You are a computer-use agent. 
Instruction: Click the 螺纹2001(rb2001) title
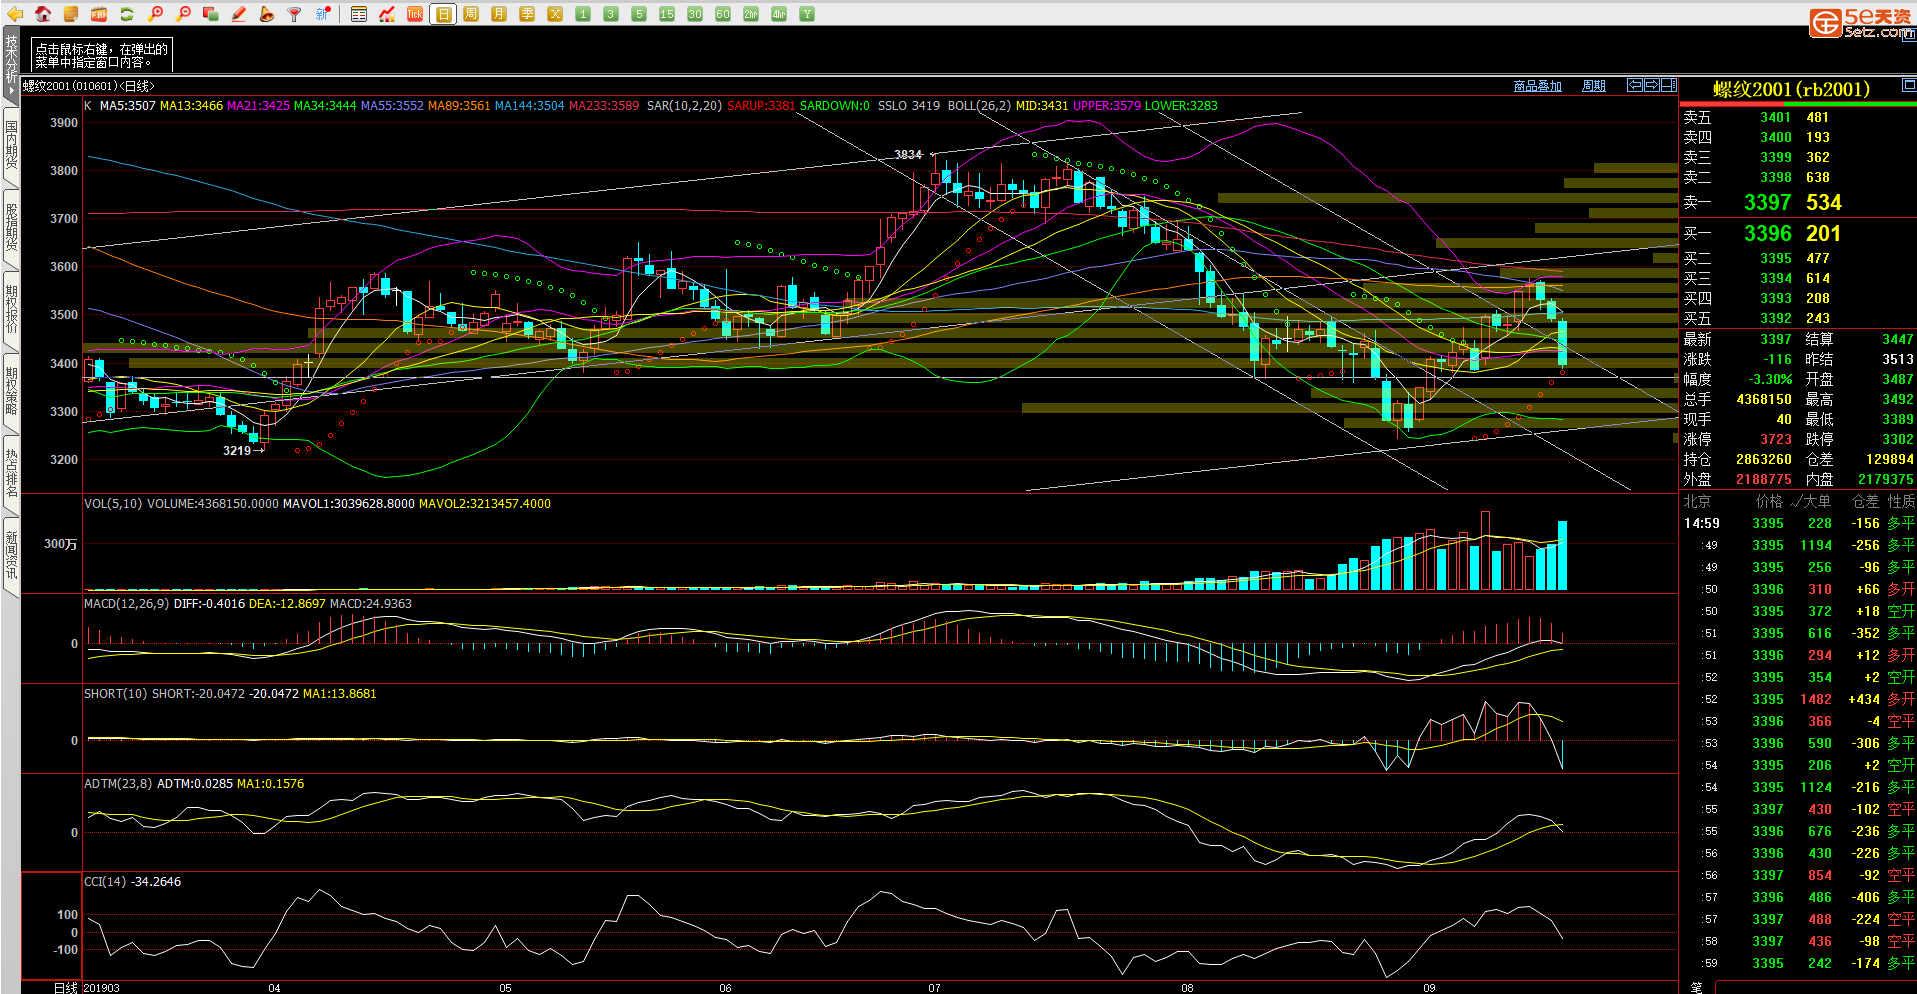[x=1791, y=89]
